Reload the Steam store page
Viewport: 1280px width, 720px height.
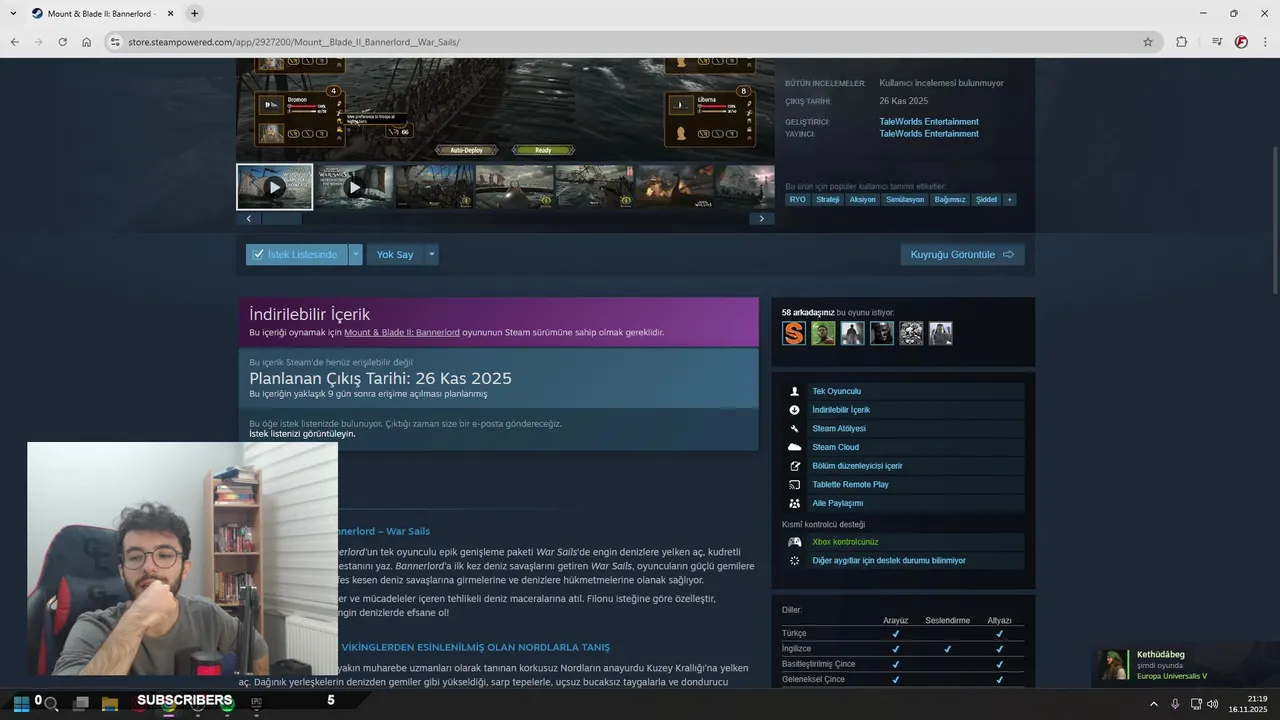pyautogui.click(x=62, y=42)
